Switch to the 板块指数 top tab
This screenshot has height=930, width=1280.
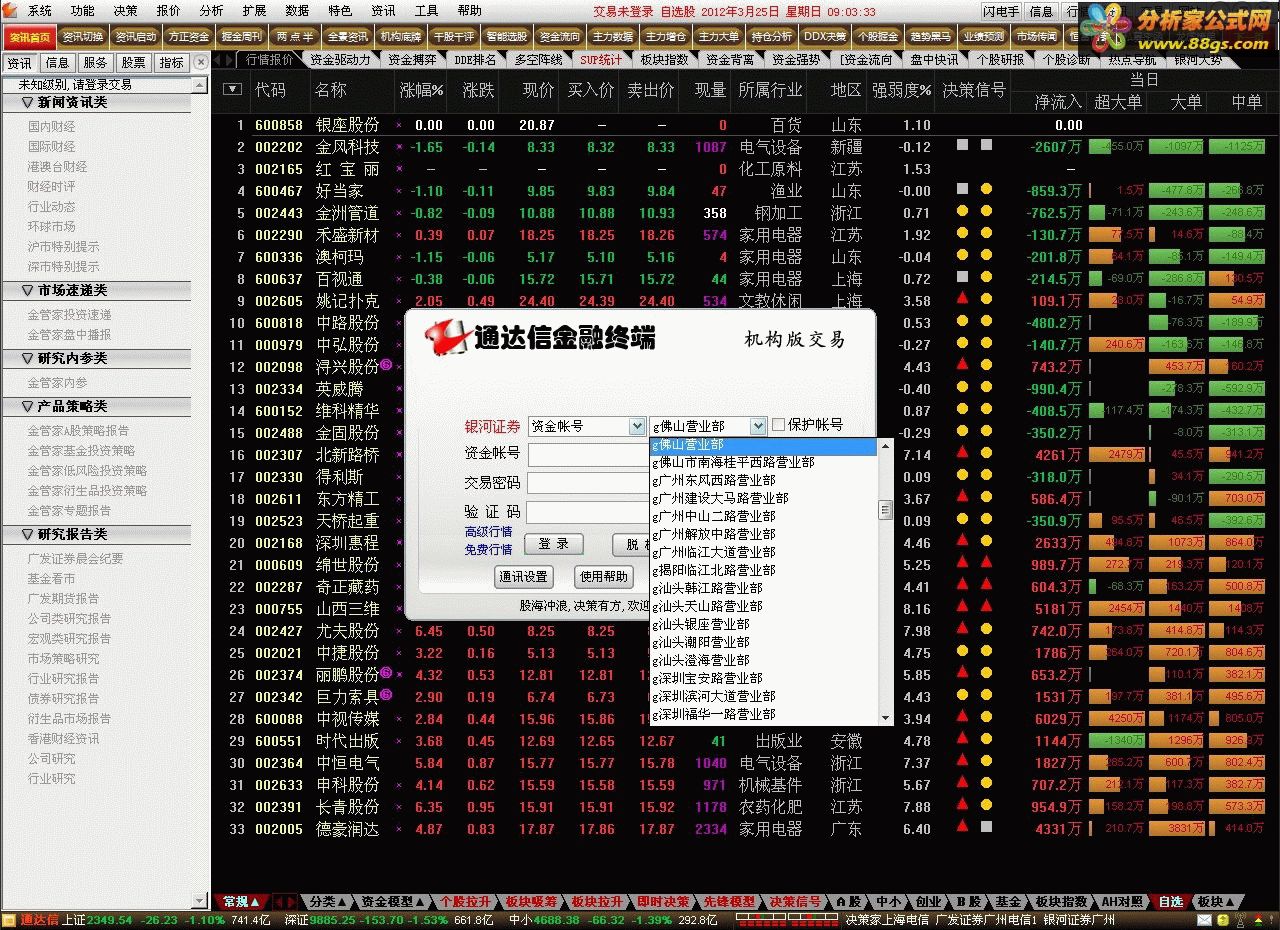[665, 60]
